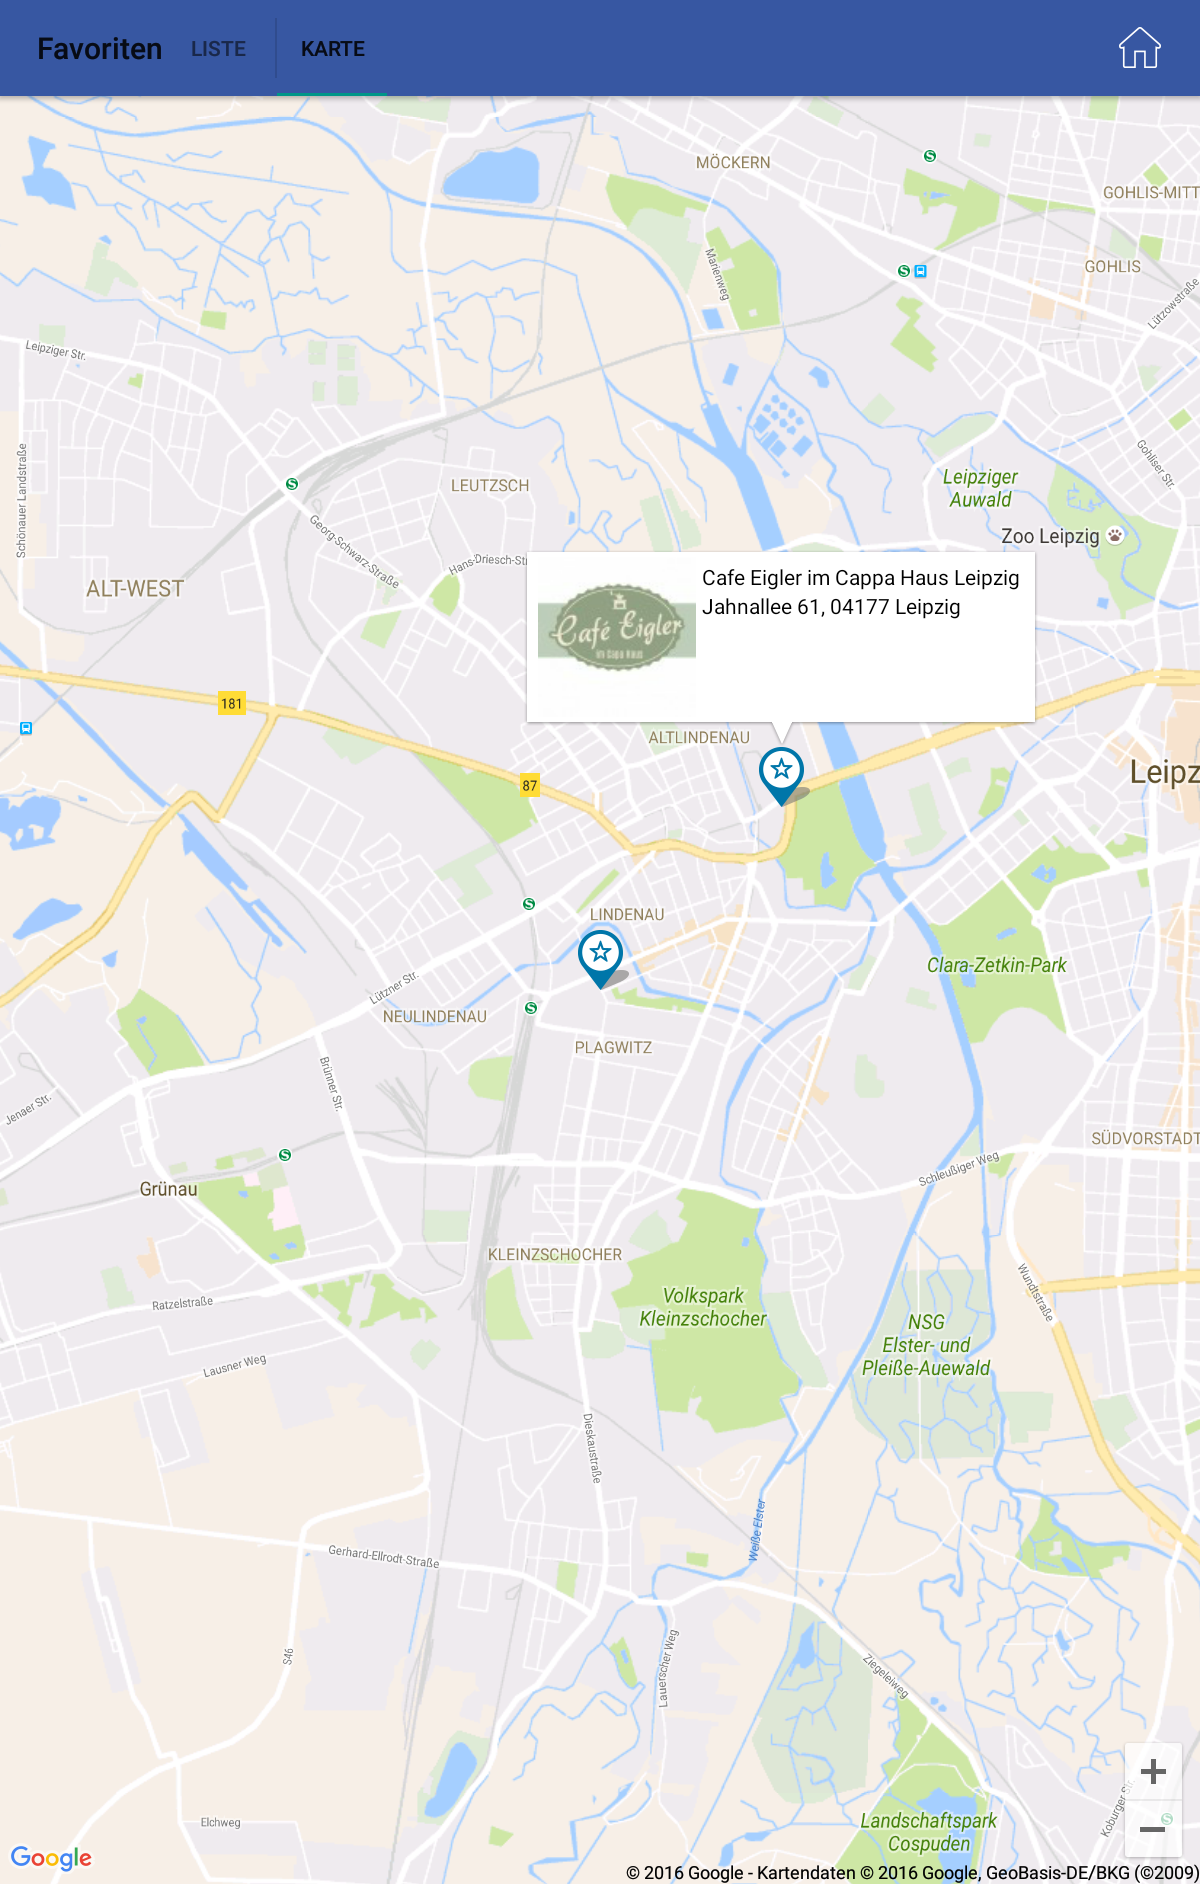Tap the tram stop icon near Gohlis

[920, 271]
